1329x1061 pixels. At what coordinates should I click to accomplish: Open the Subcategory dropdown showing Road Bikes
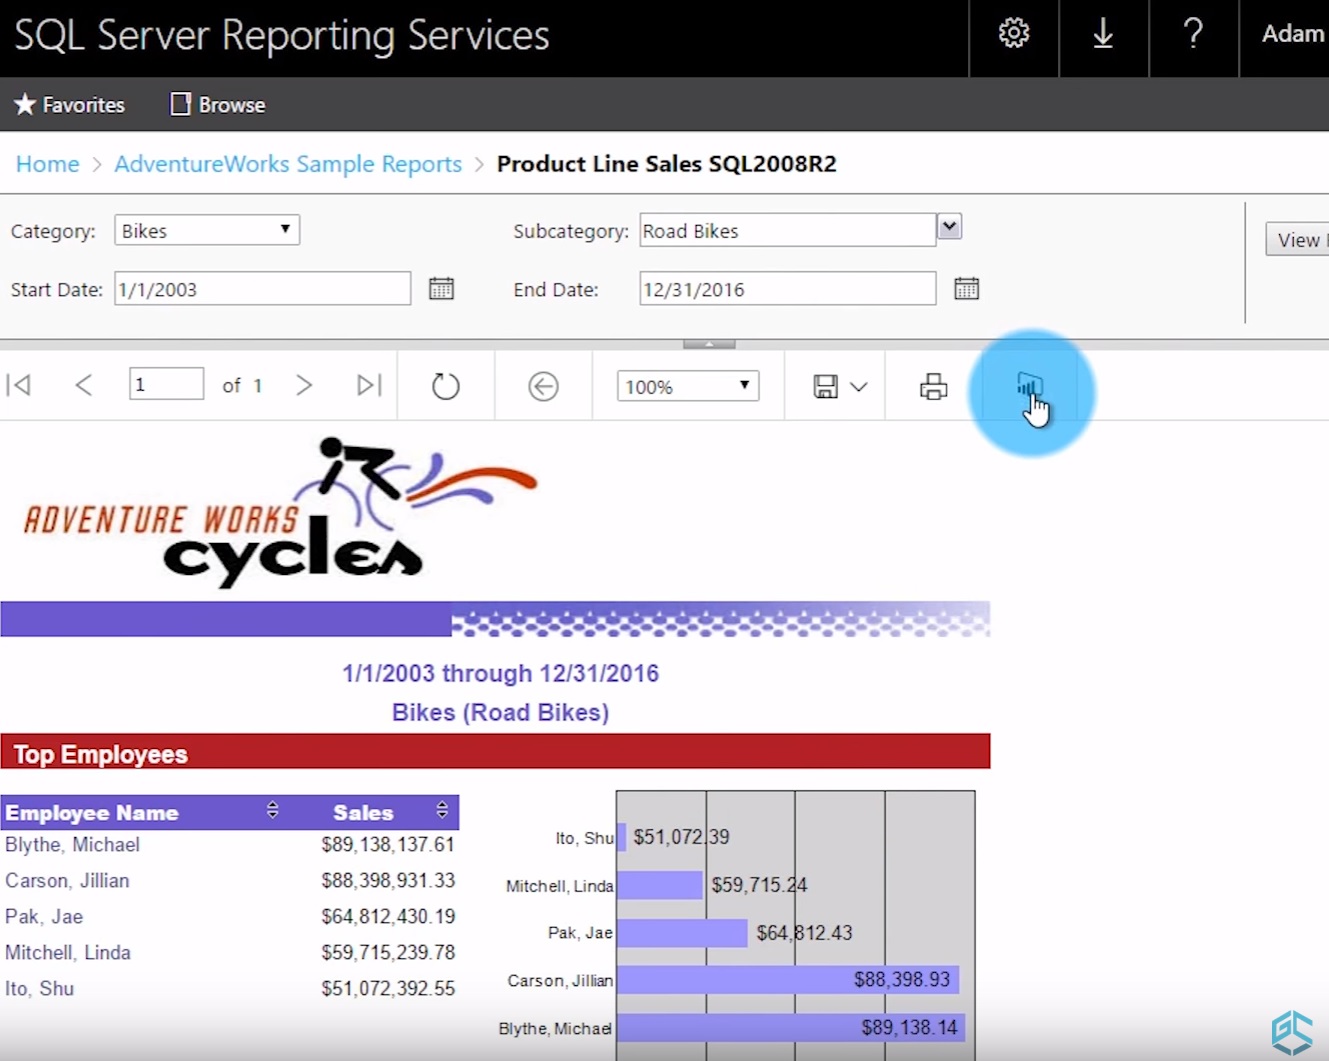pos(948,228)
